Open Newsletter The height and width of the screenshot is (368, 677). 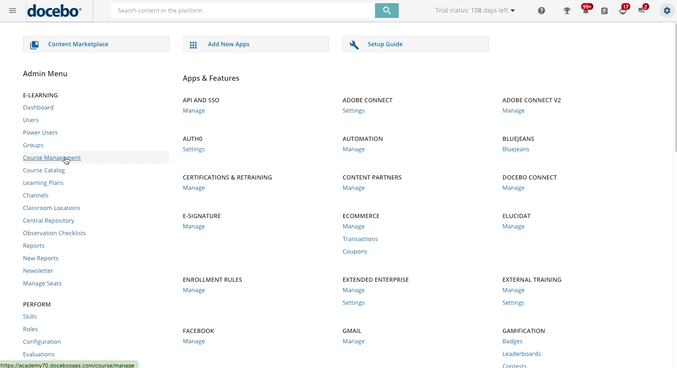point(38,271)
